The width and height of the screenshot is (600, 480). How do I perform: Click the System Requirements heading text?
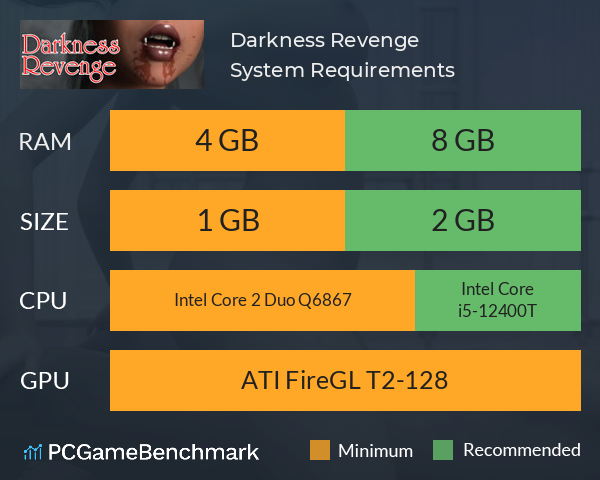[342, 70]
